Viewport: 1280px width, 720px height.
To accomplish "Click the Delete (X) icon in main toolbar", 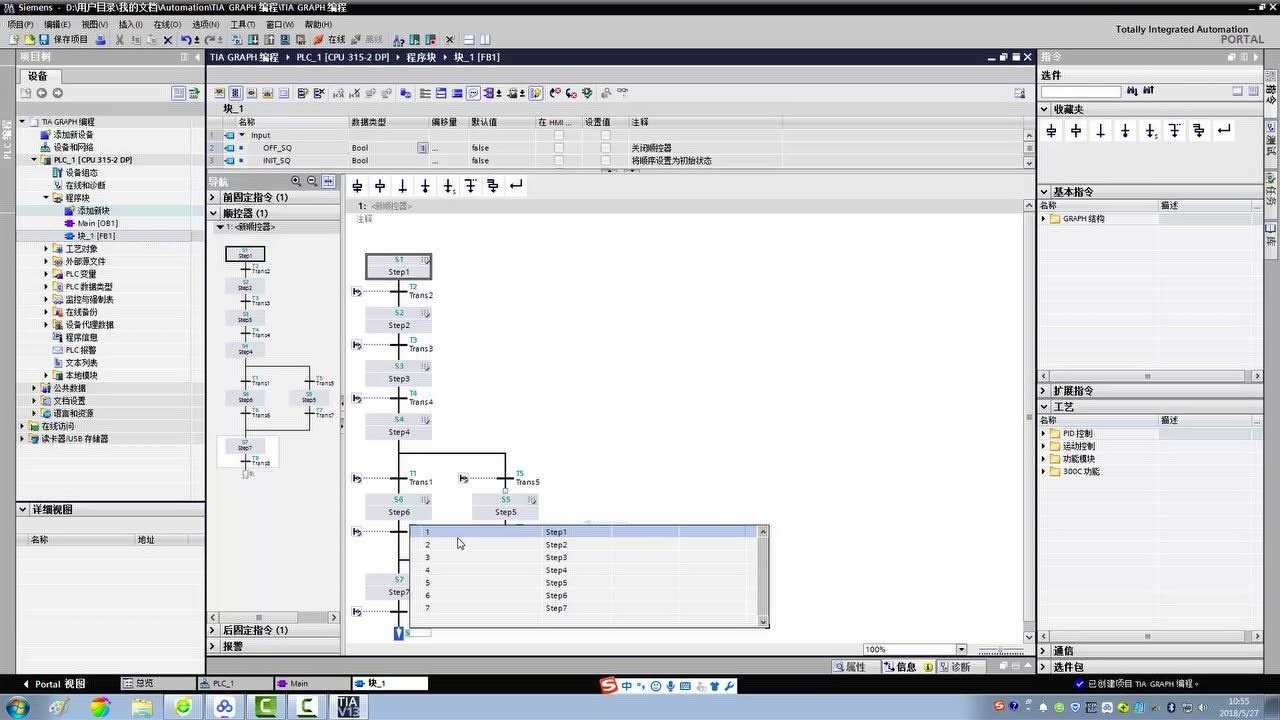I will (x=167, y=40).
